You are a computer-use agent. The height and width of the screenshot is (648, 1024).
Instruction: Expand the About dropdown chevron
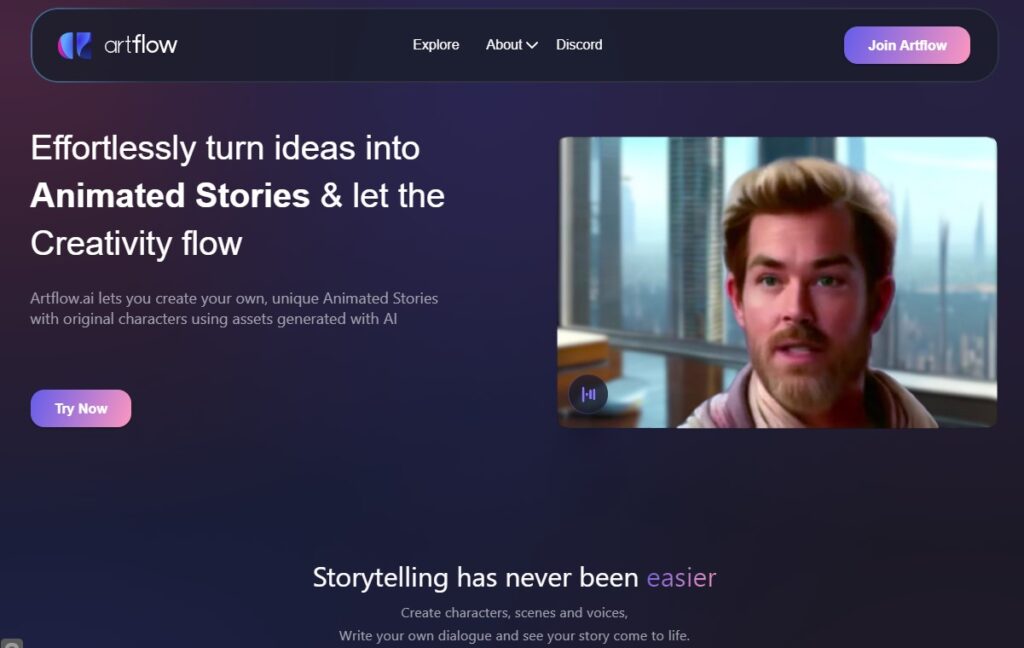click(532, 45)
